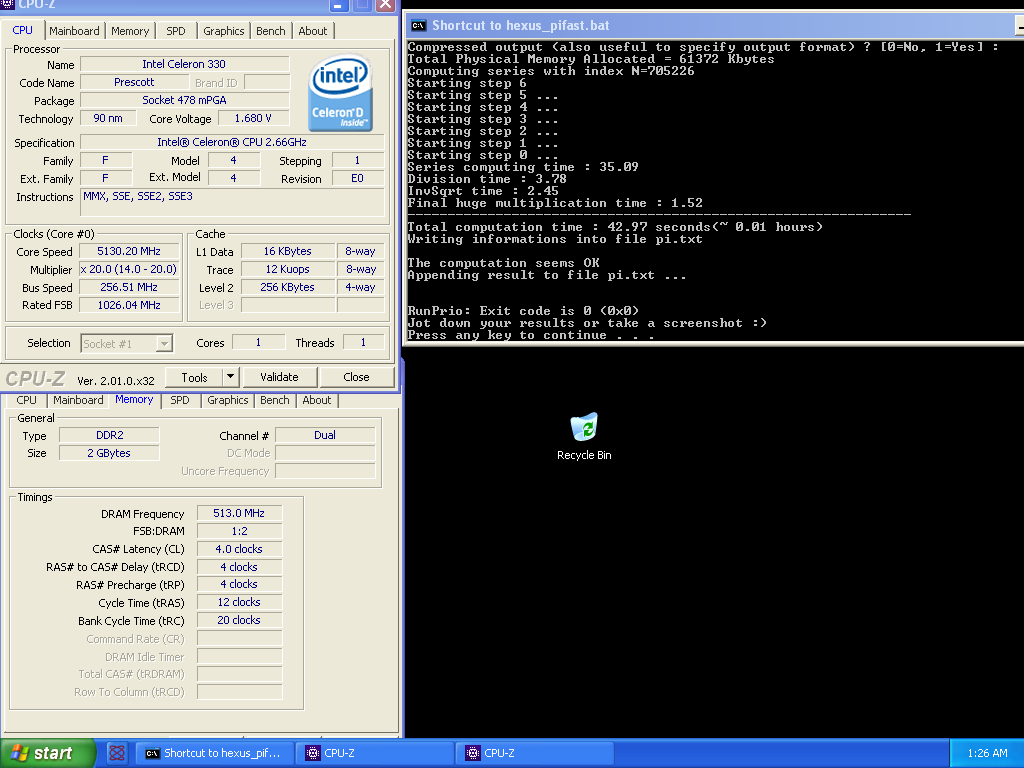This screenshot has height=768, width=1024.
Task: Switch to hexus_pifast taskbar window
Action: click(215, 753)
